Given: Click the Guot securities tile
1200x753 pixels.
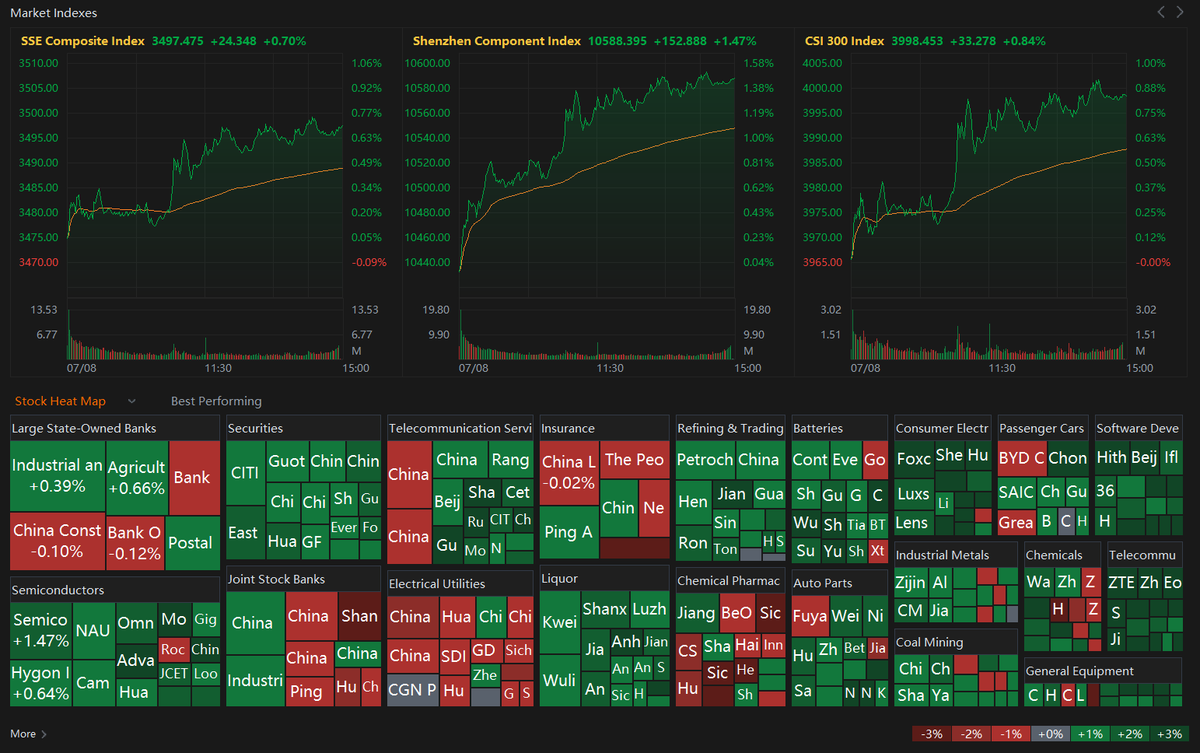Looking at the screenshot, I should [x=286, y=461].
